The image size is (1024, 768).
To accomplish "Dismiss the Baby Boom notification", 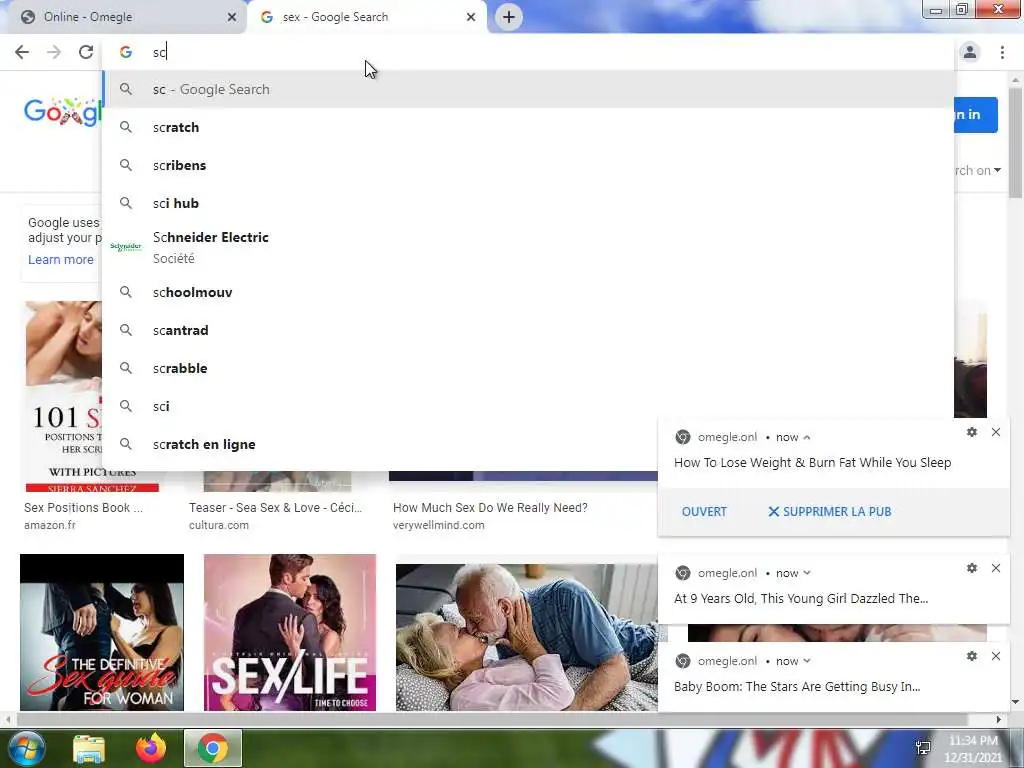I will (995, 656).
